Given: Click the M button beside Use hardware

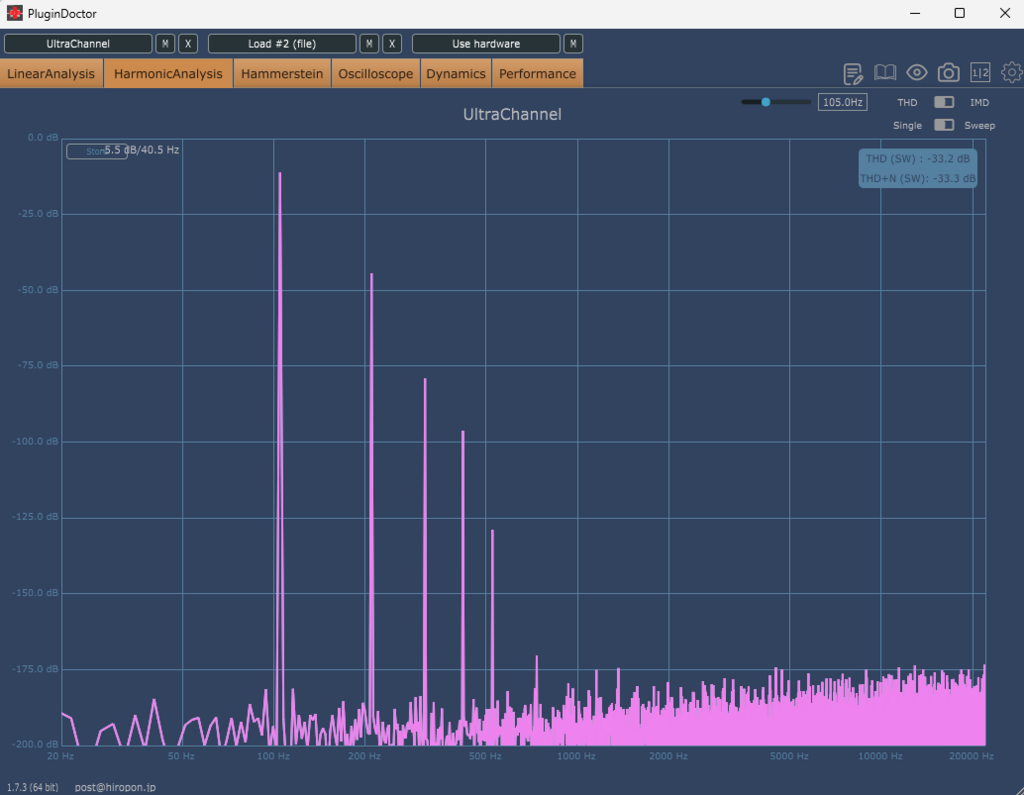Looking at the screenshot, I should [573, 44].
